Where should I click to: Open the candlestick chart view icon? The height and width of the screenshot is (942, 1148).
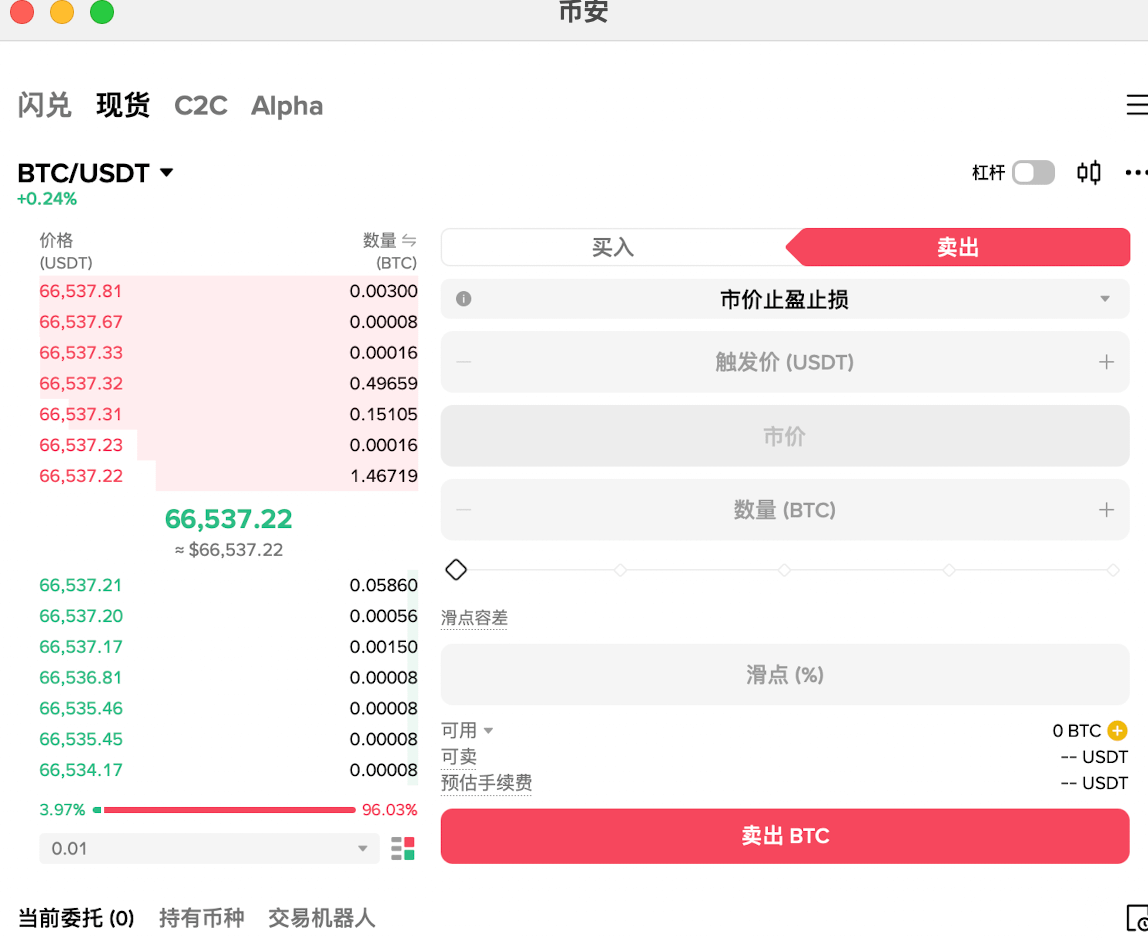[x=1089, y=172]
